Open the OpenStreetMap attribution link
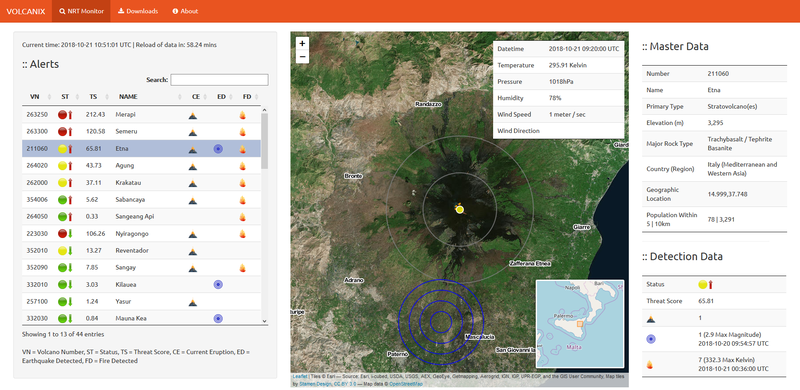 click(406, 383)
